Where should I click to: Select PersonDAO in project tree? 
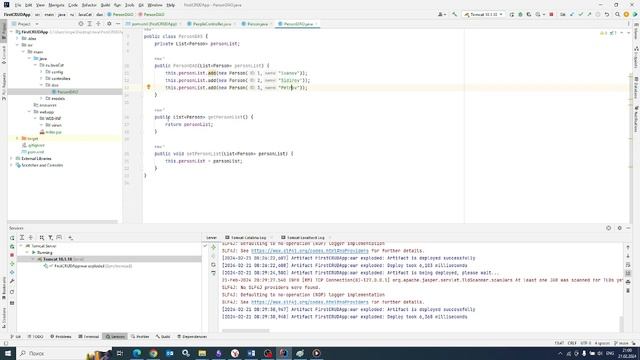65,92
